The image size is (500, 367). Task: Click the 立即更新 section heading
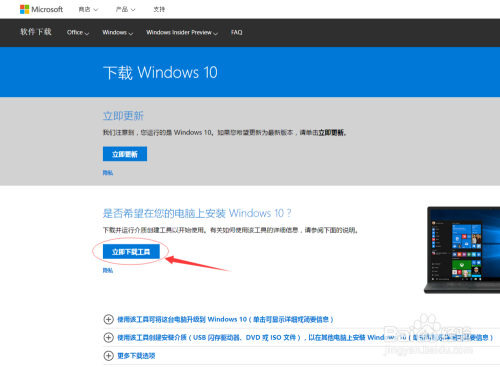click(x=123, y=116)
